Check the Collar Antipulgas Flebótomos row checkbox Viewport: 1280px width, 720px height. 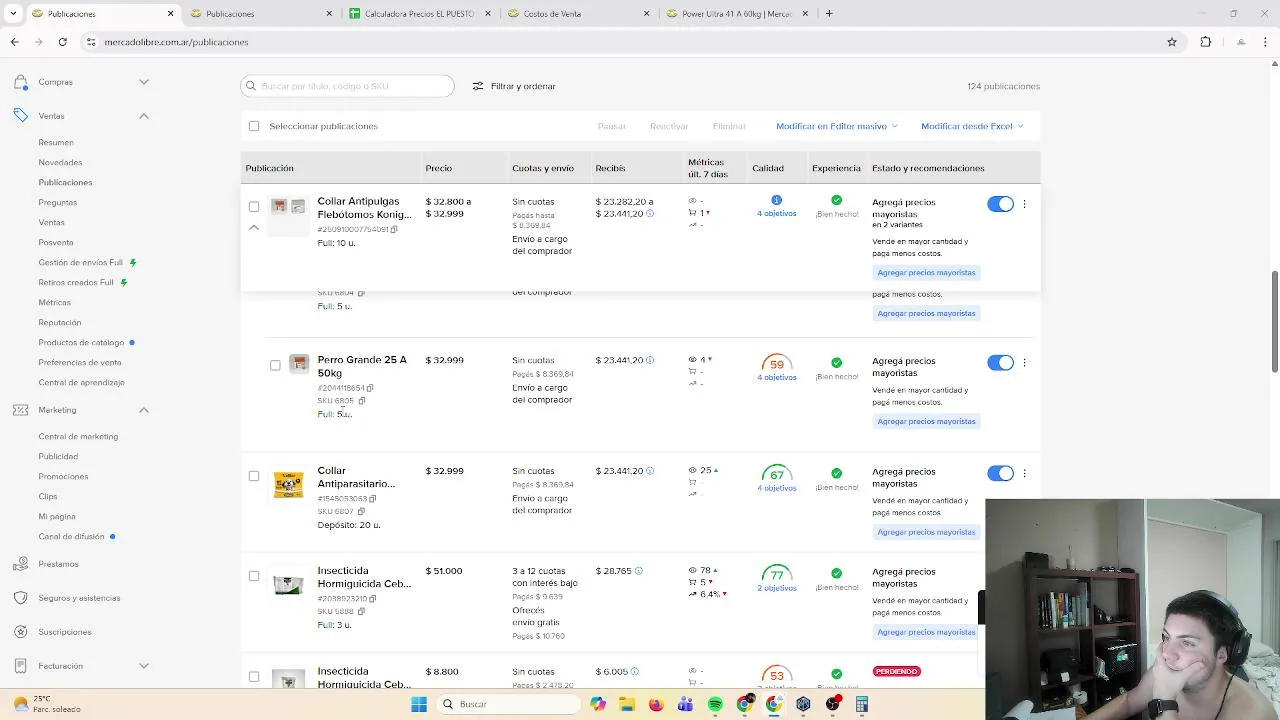(254, 207)
